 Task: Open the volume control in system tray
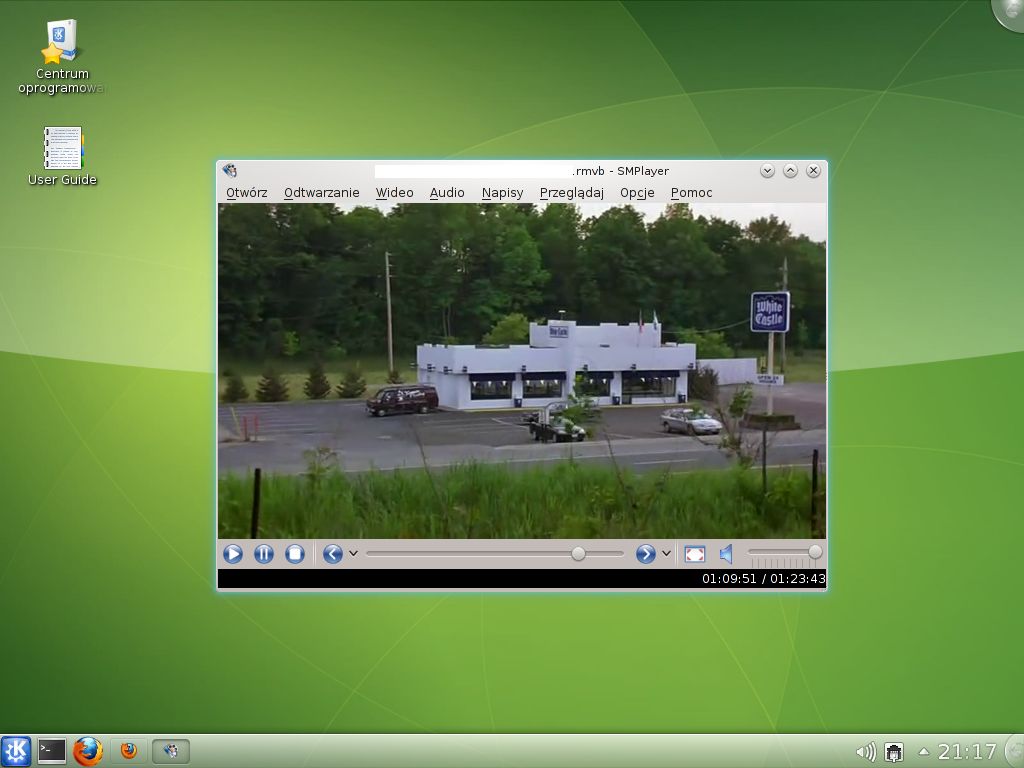click(x=866, y=752)
